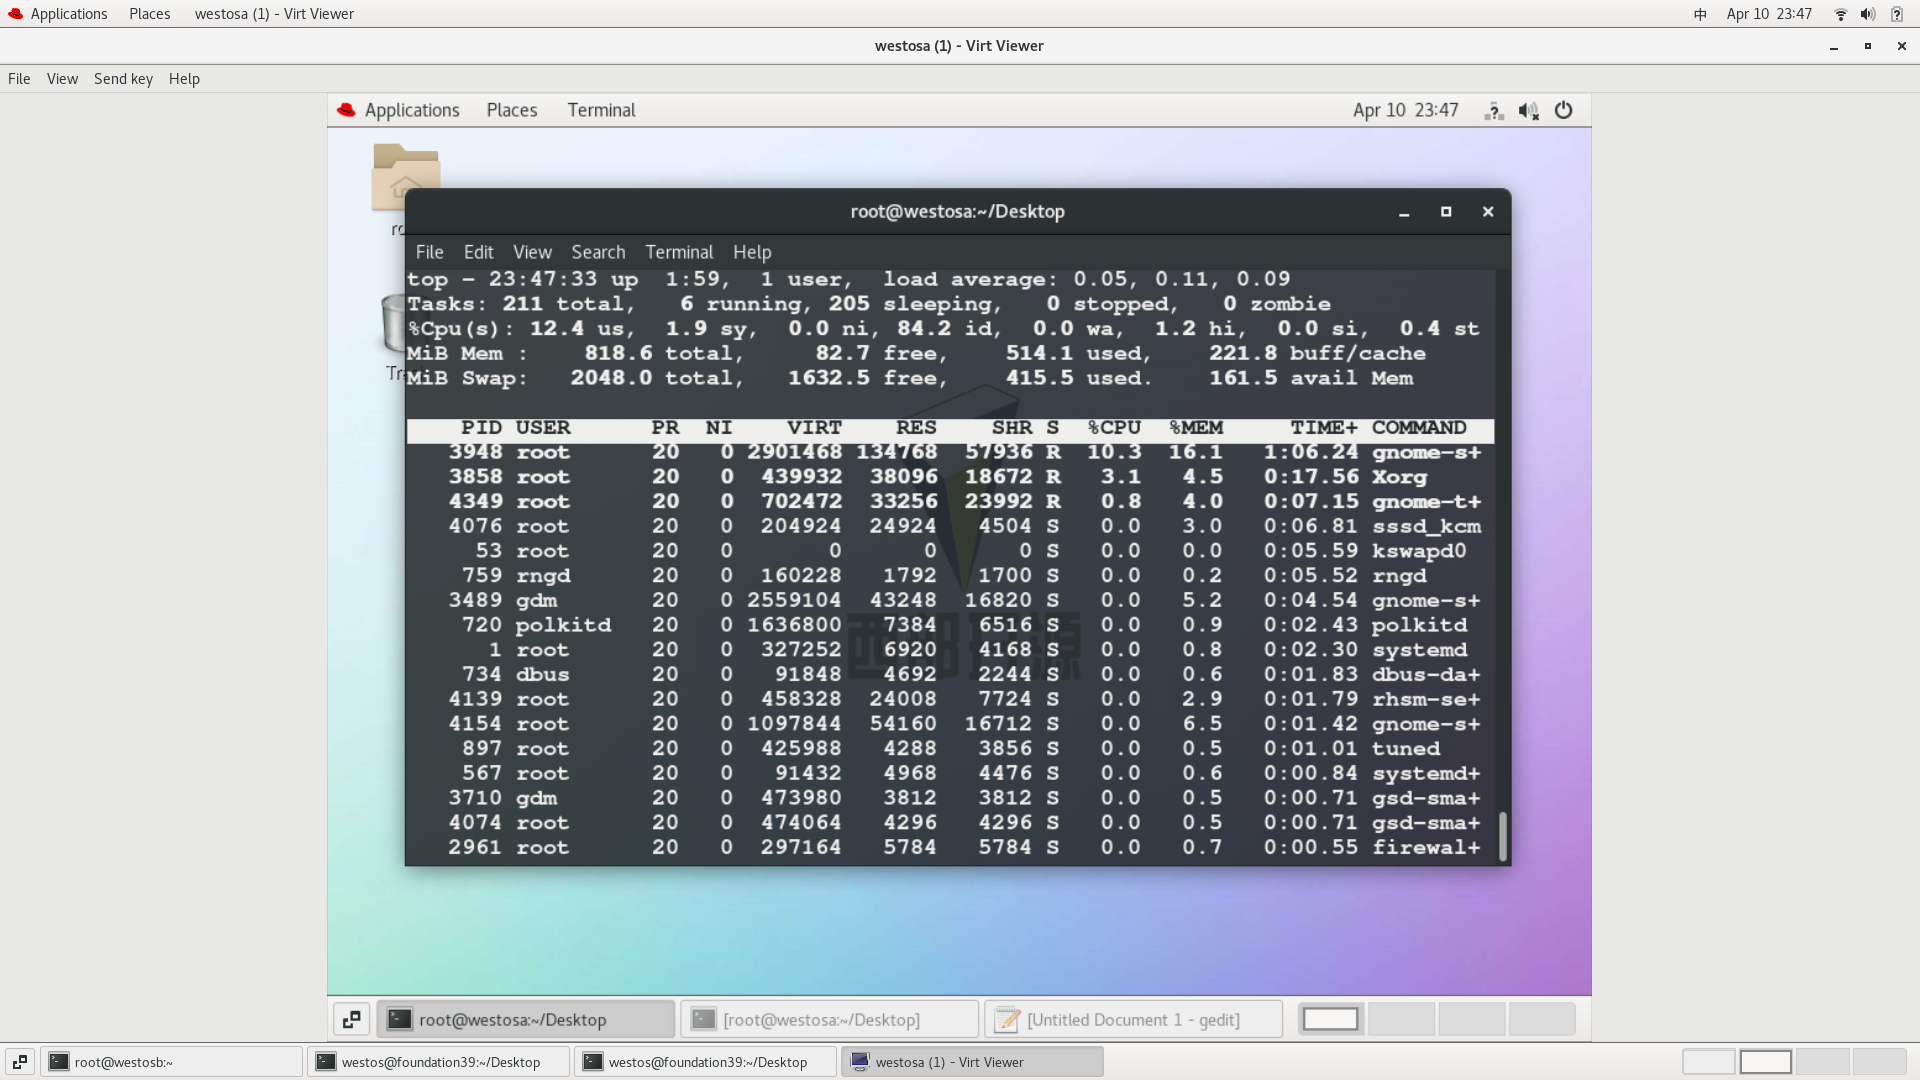Open the guest Terminal app menu
The width and height of the screenshot is (1920, 1080).
click(601, 110)
